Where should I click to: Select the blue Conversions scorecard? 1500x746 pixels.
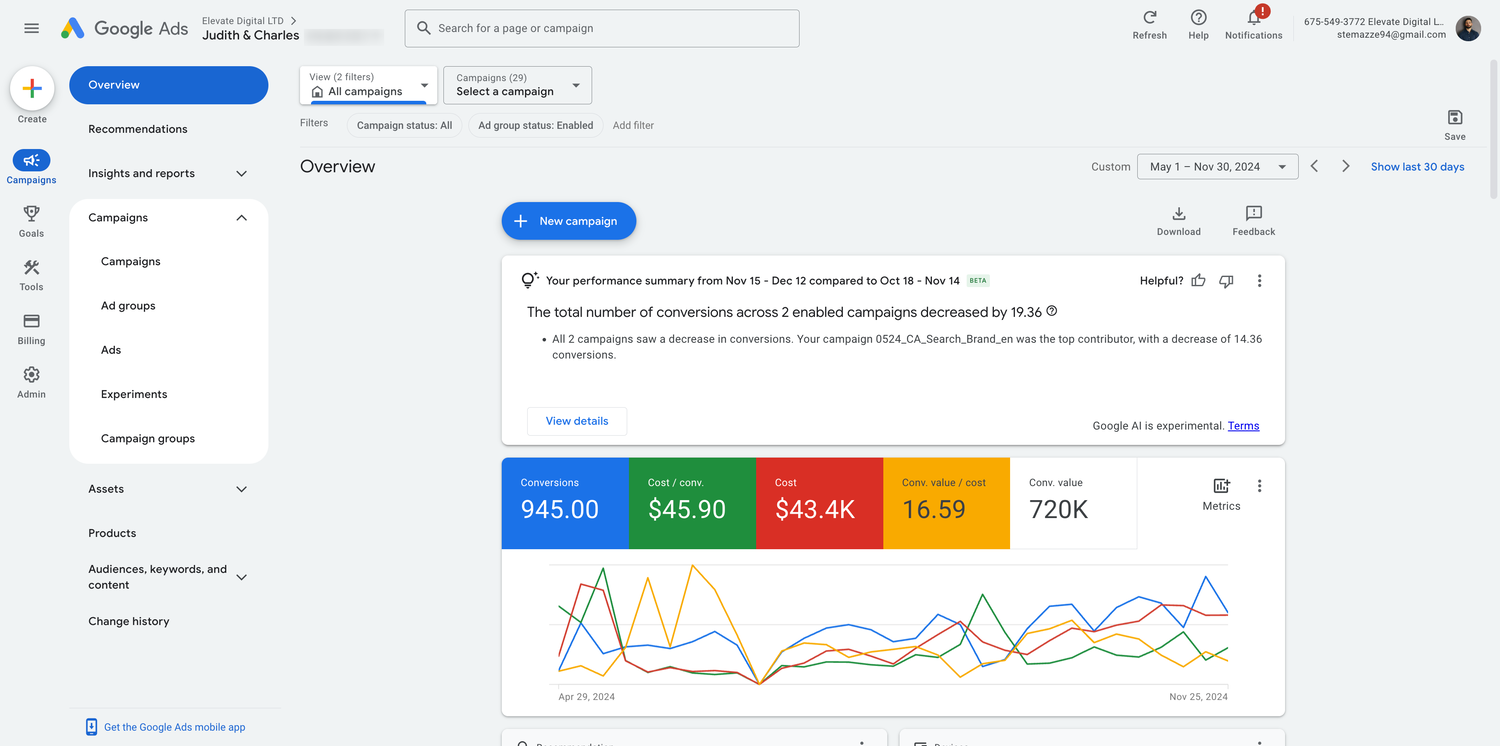(565, 504)
